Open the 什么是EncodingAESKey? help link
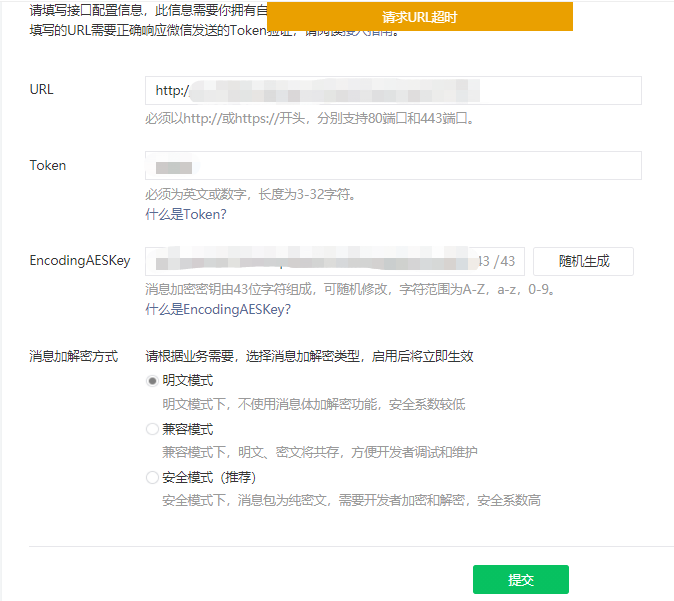Screen dimensions: 674x601 click(218, 309)
